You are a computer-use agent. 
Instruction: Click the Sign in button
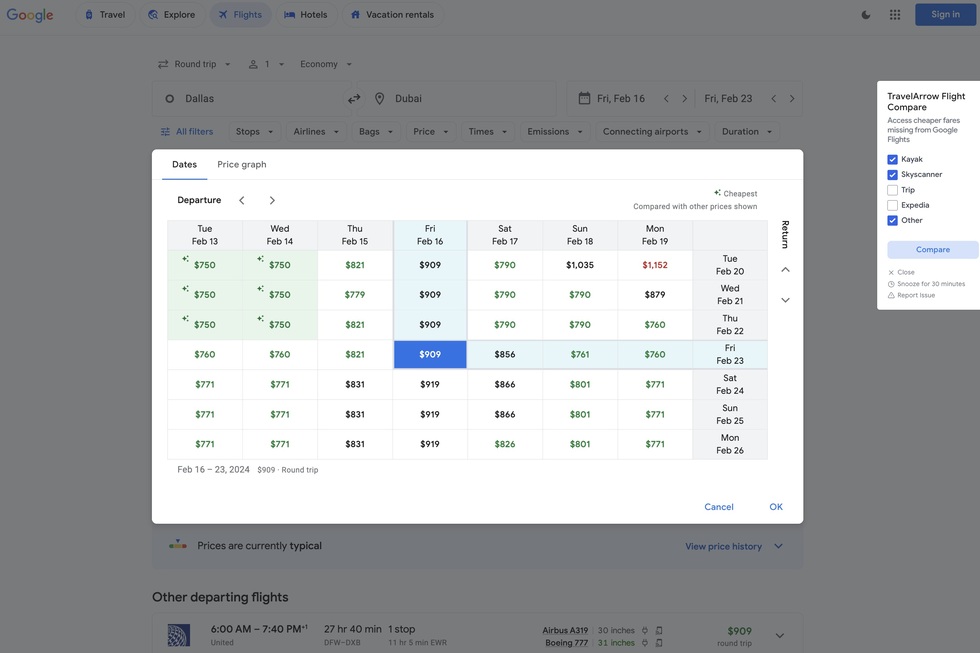click(x=945, y=14)
